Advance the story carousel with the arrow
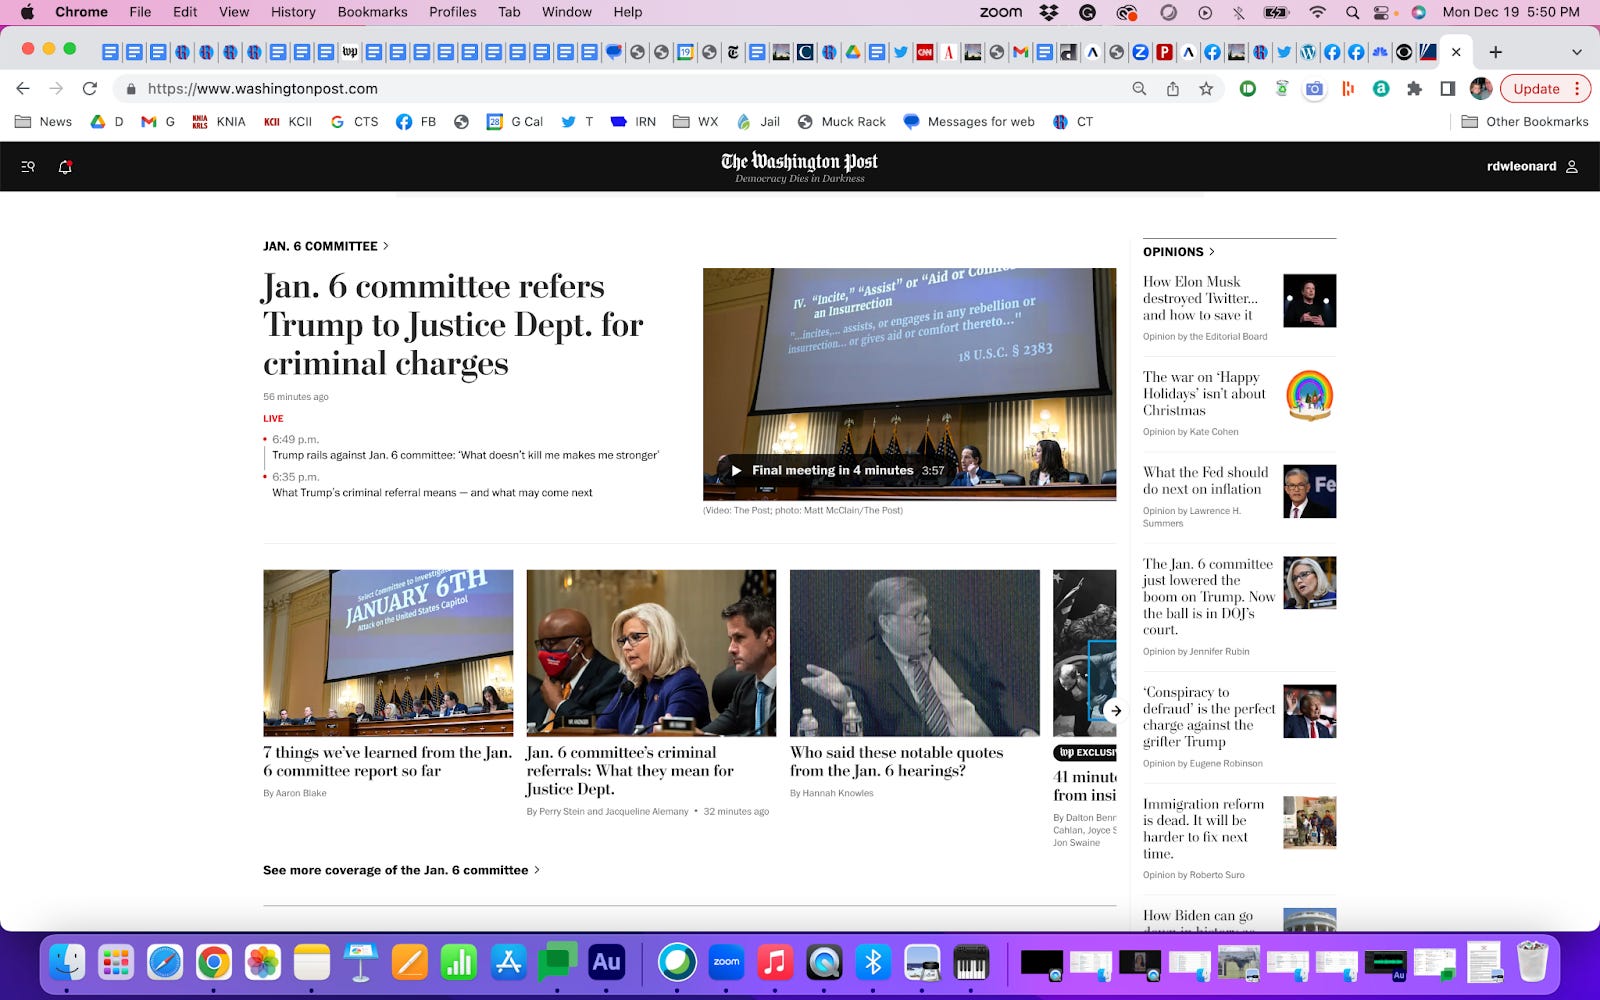1600x1000 pixels. 1116,711
